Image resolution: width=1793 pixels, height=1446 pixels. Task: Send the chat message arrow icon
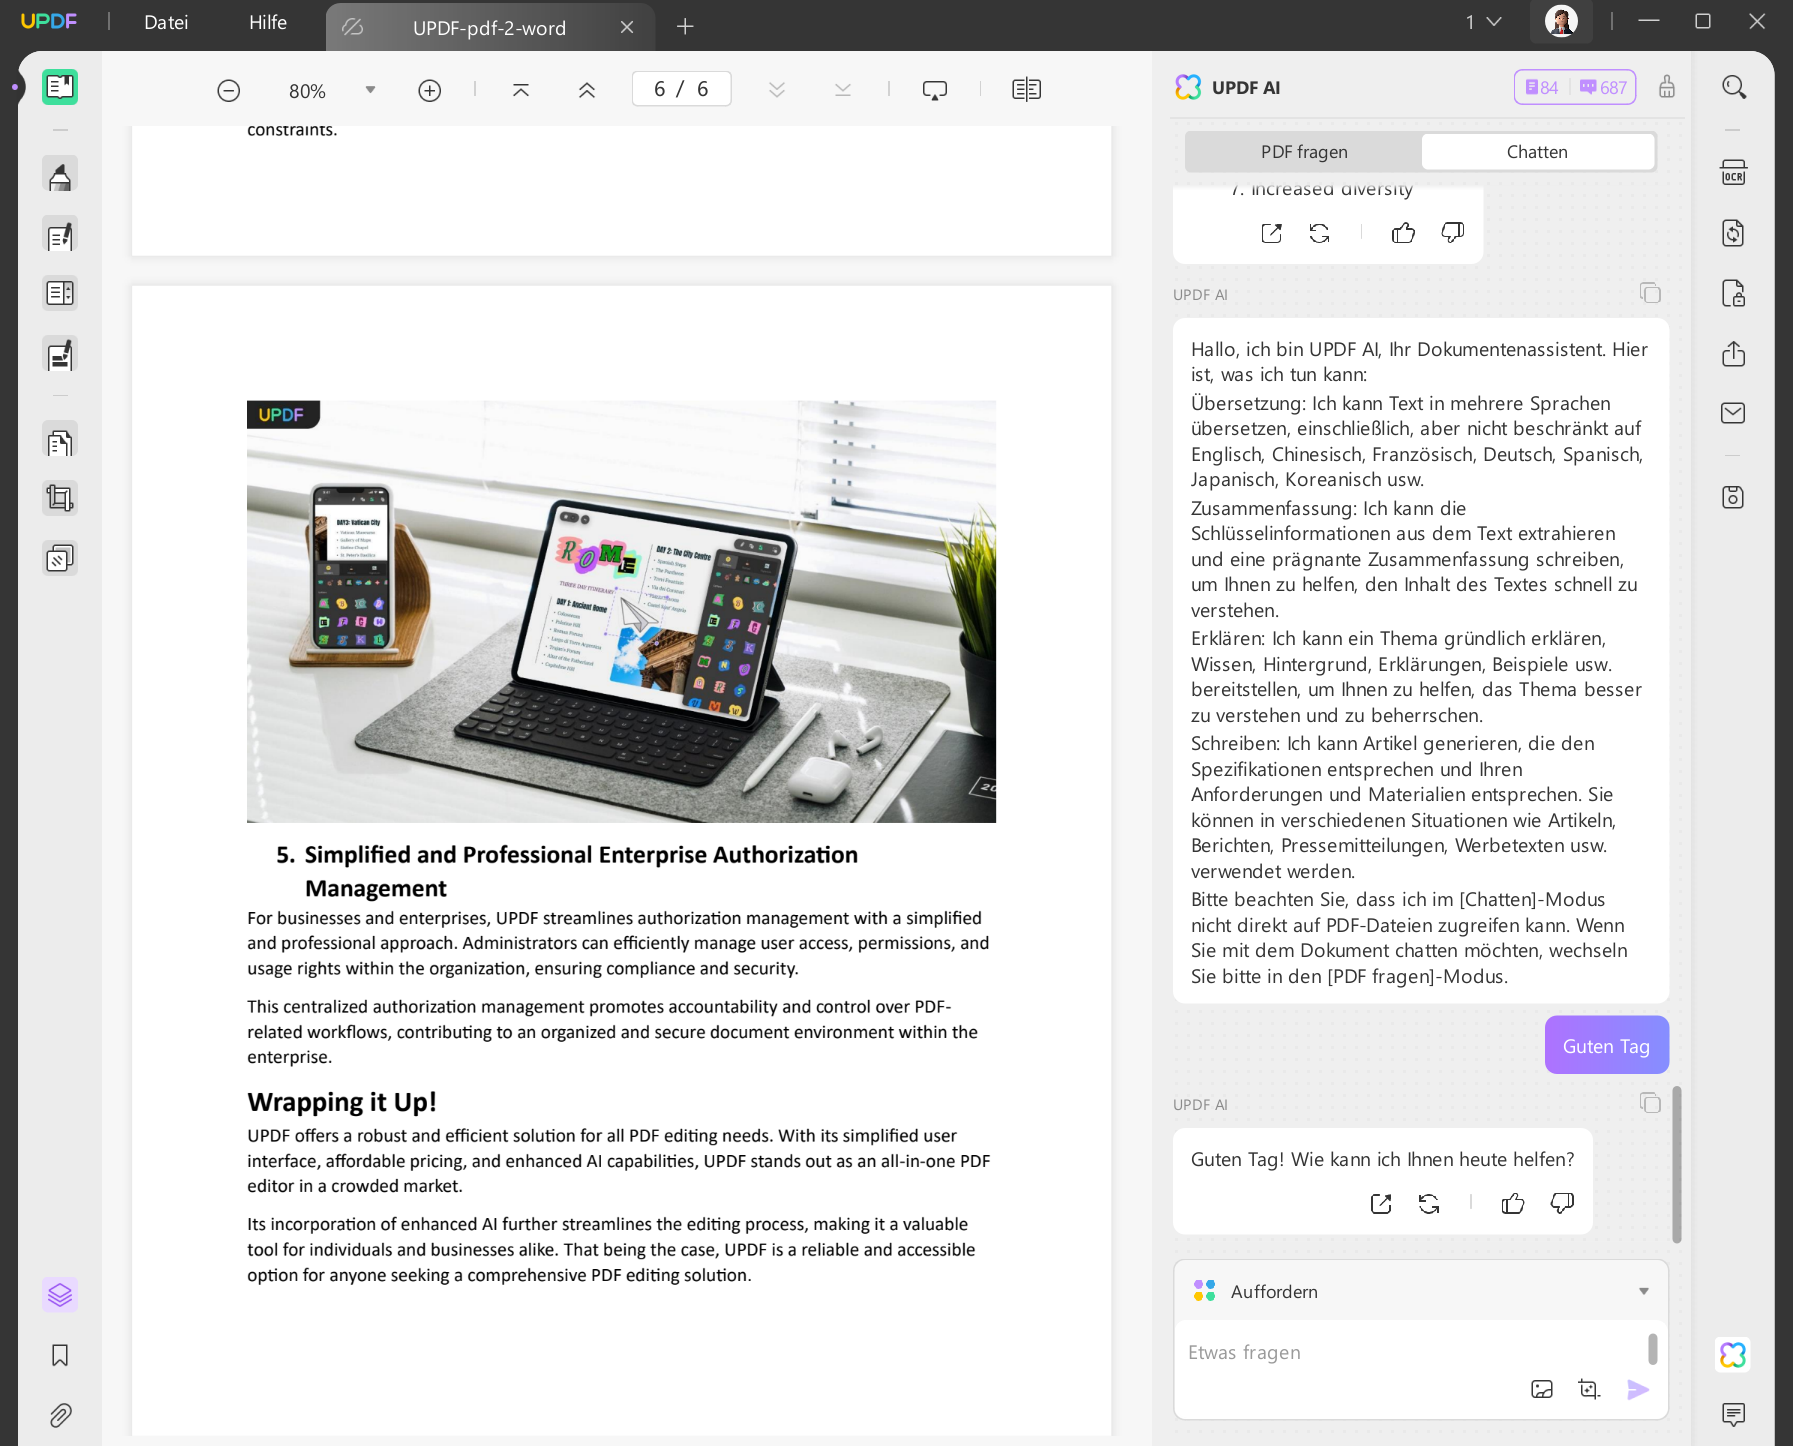pos(1637,1389)
